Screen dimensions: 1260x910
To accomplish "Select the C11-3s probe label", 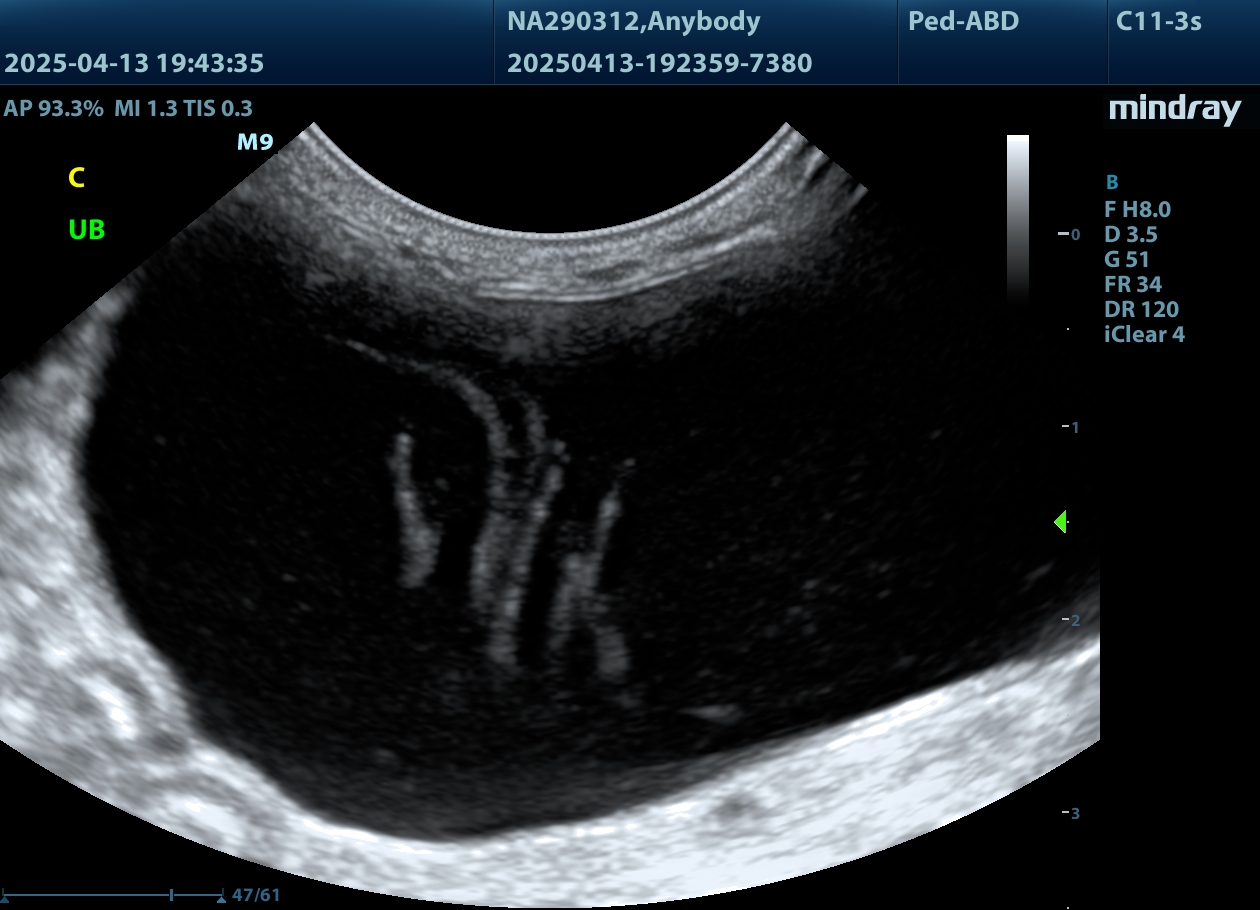I will [1159, 21].
